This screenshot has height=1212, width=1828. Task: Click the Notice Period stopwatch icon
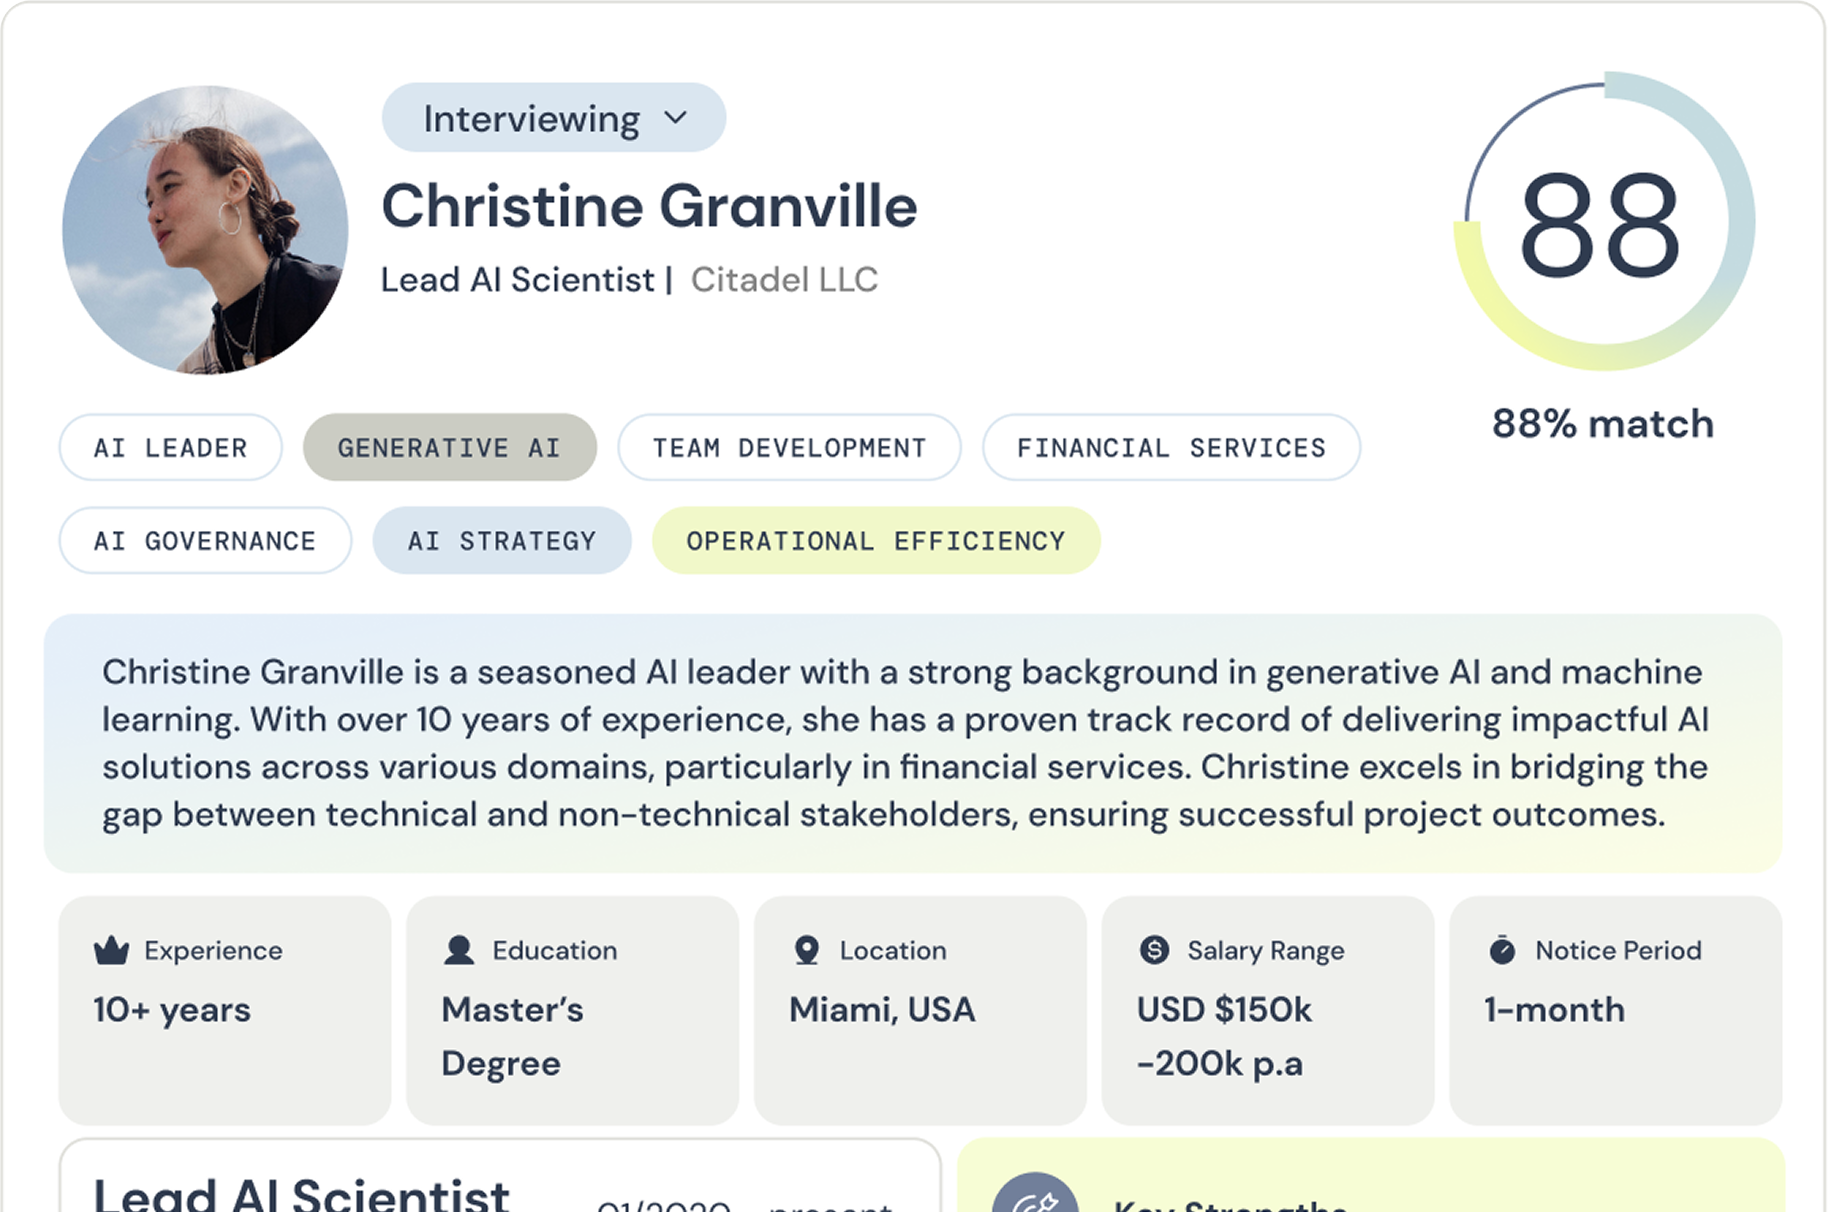pyautogui.click(x=1502, y=949)
